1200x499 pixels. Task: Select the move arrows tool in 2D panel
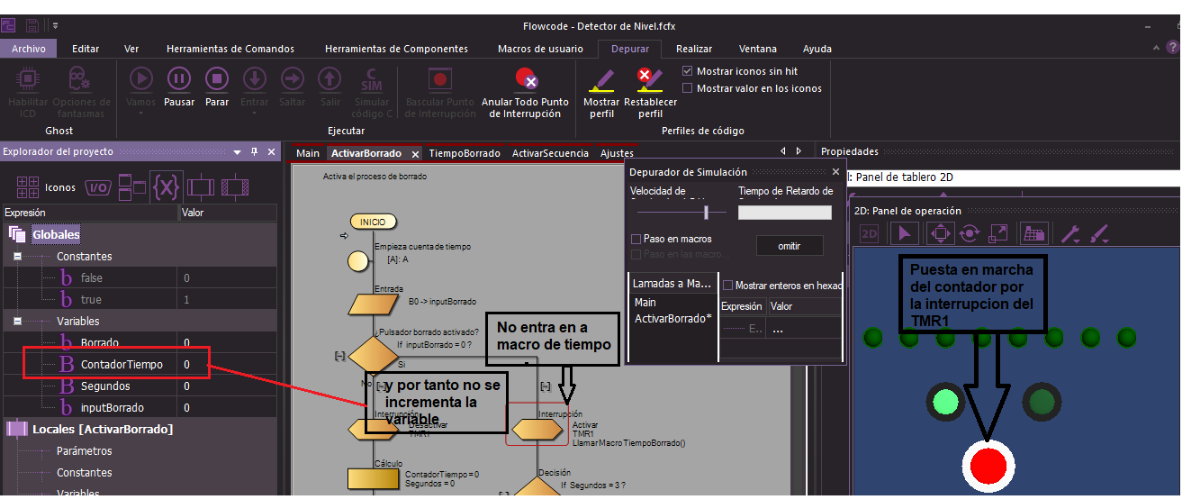(939, 233)
